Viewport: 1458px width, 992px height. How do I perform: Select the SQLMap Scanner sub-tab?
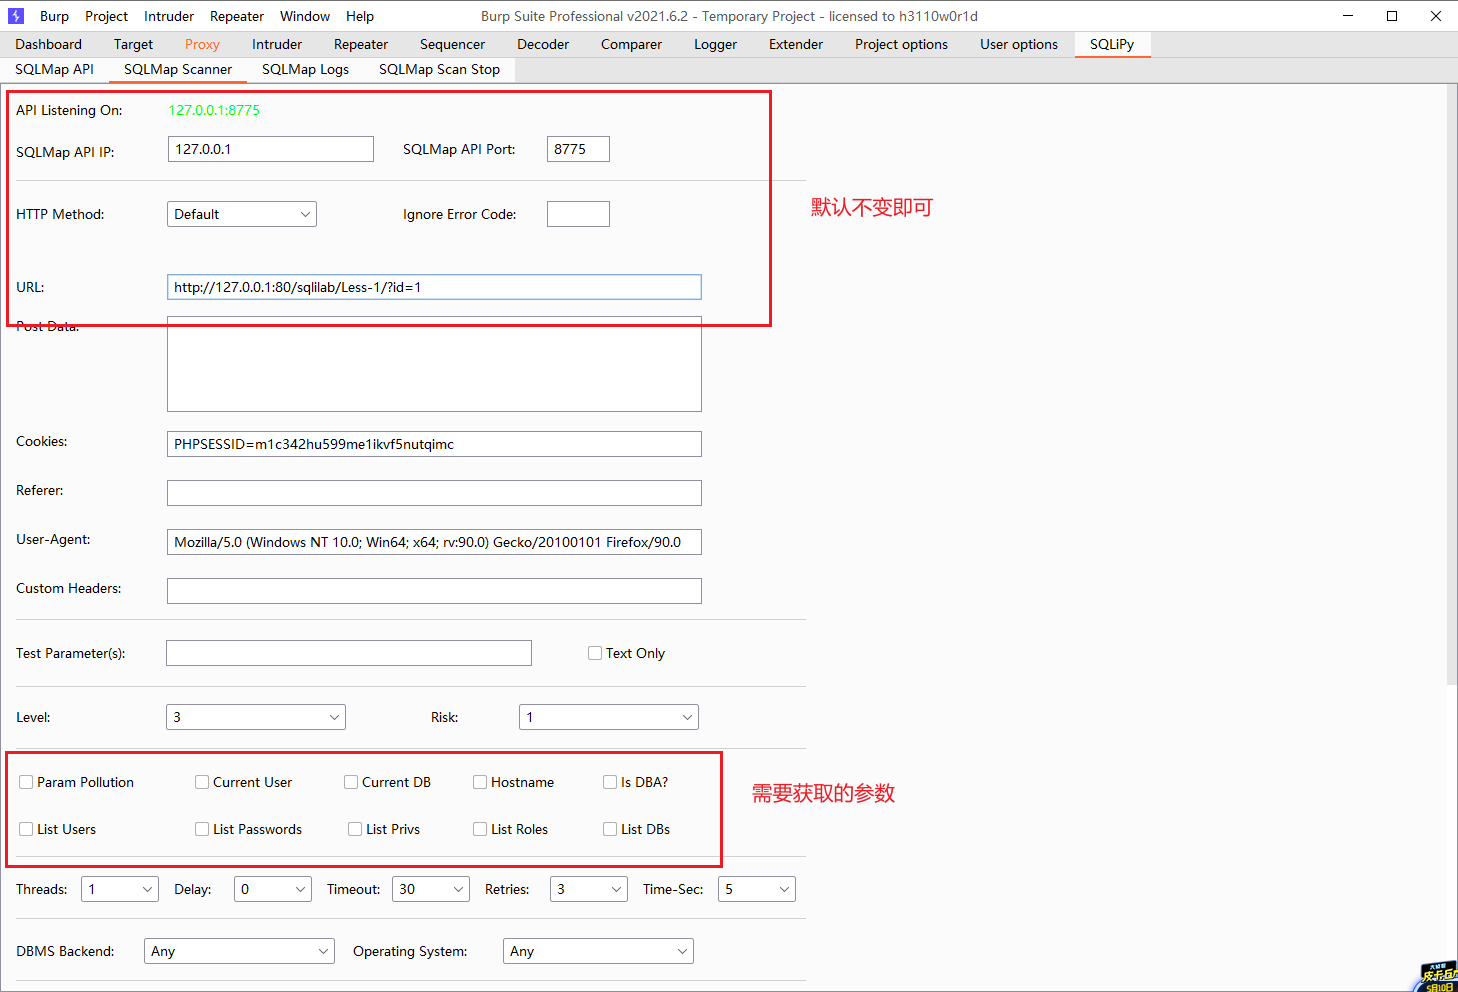pyautogui.click(x=178, y=69)
